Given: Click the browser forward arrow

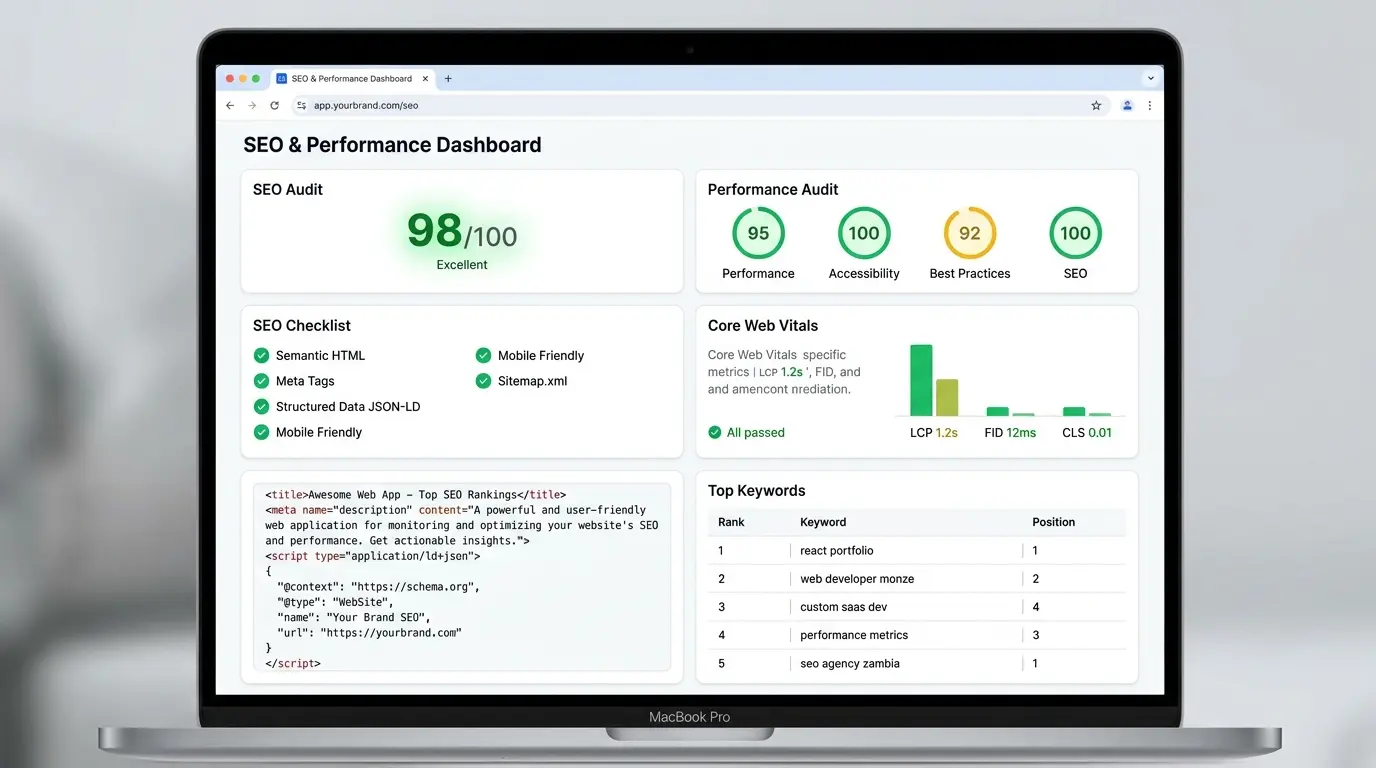Looking at the screenshot, I should click(x=252, y=105).
